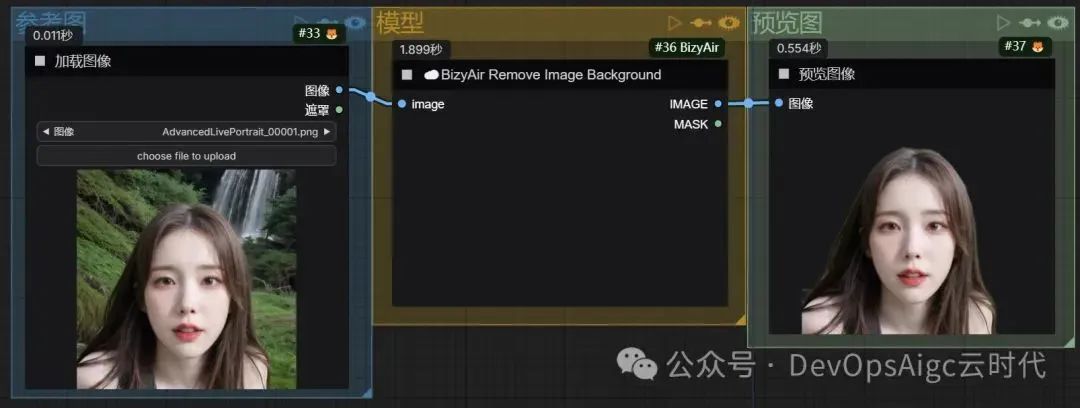Click the play icon on the 预览图 group
1080x408 pixels.
click(x=1004, y=23)
